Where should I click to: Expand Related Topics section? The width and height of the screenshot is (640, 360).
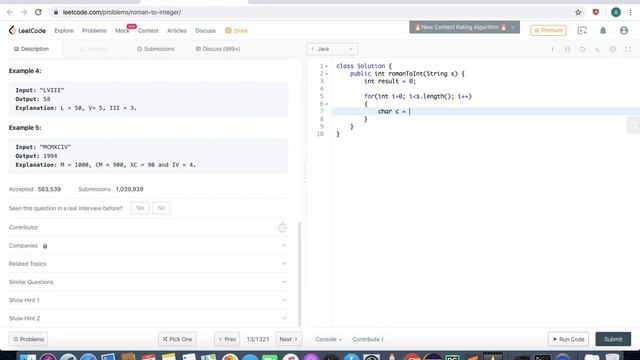coord(148,264)
